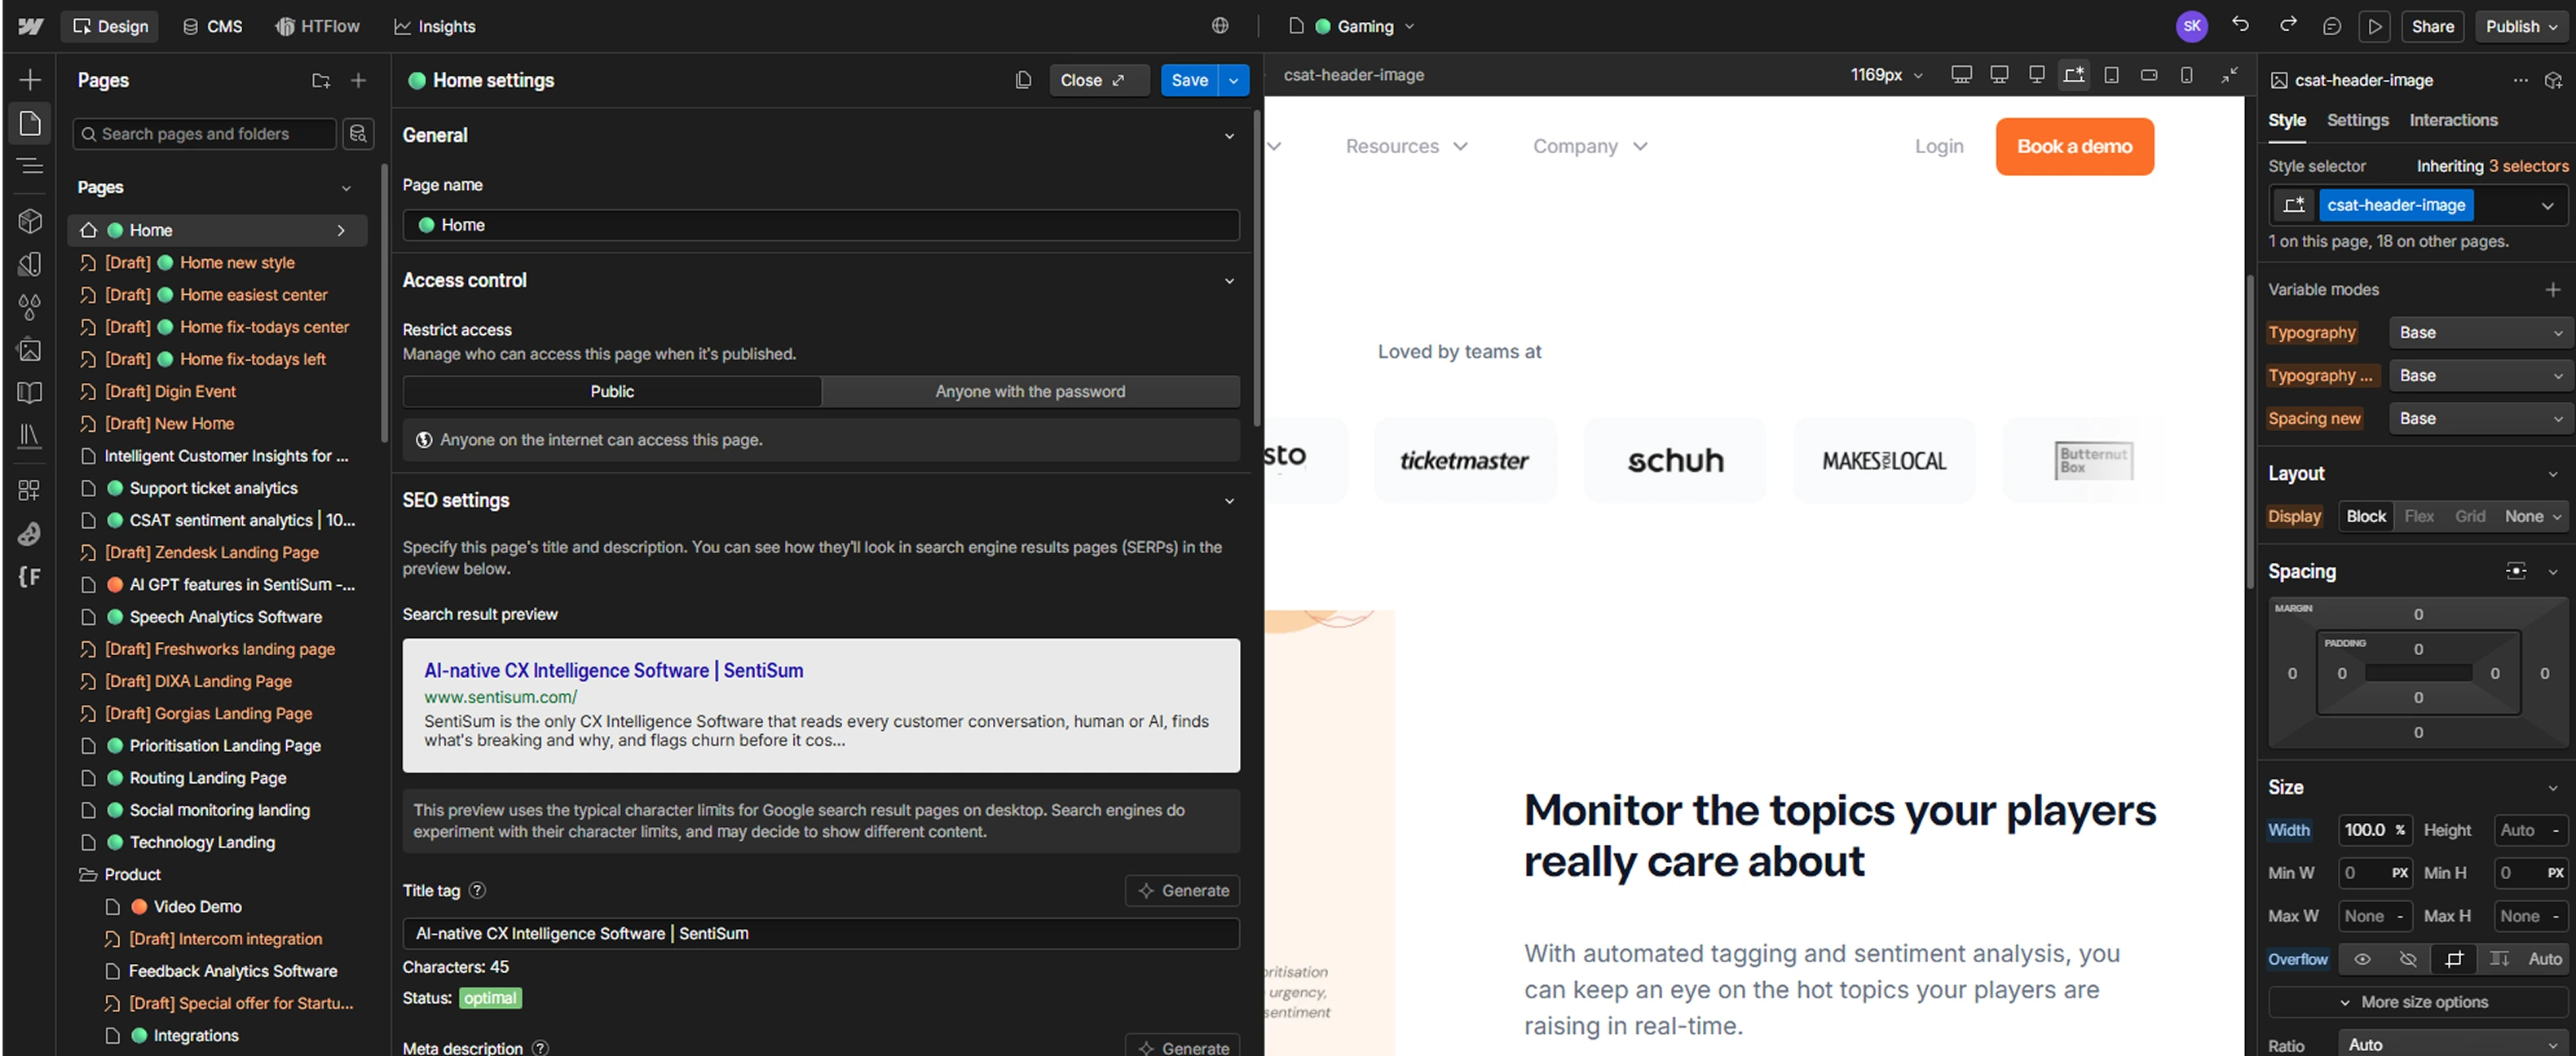
Task: Set overflow to visible eye icon
Action: [2362, 959]
